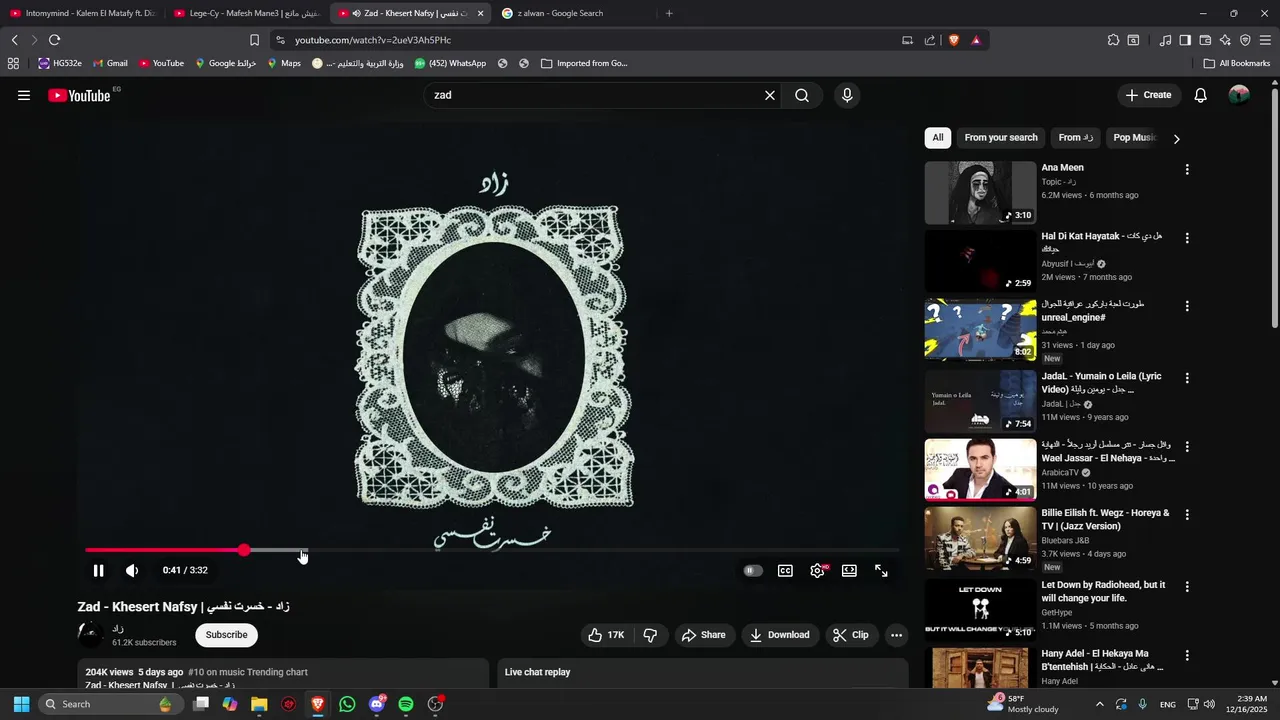Reload the current page
Image resolution: width=1280 pixels, height=720 pixels.
(54, 40)
